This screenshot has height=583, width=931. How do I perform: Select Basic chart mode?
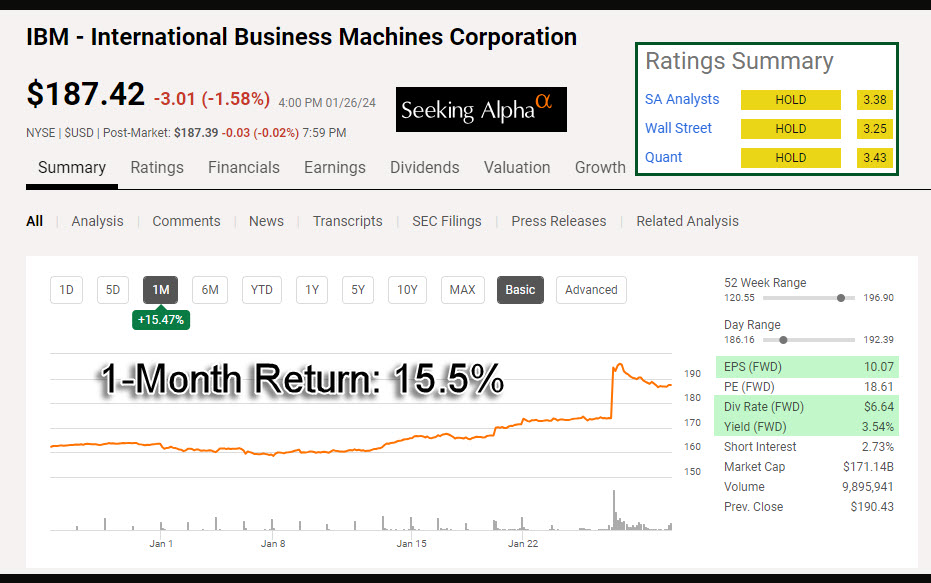pos(520,290)
